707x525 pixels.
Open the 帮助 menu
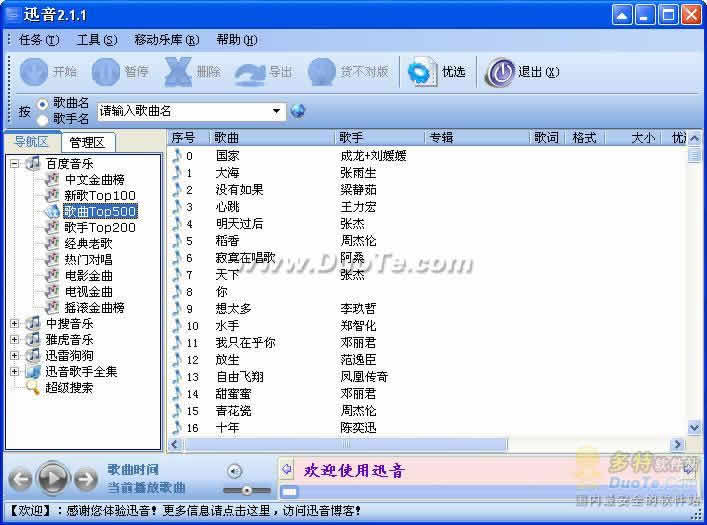237,40
